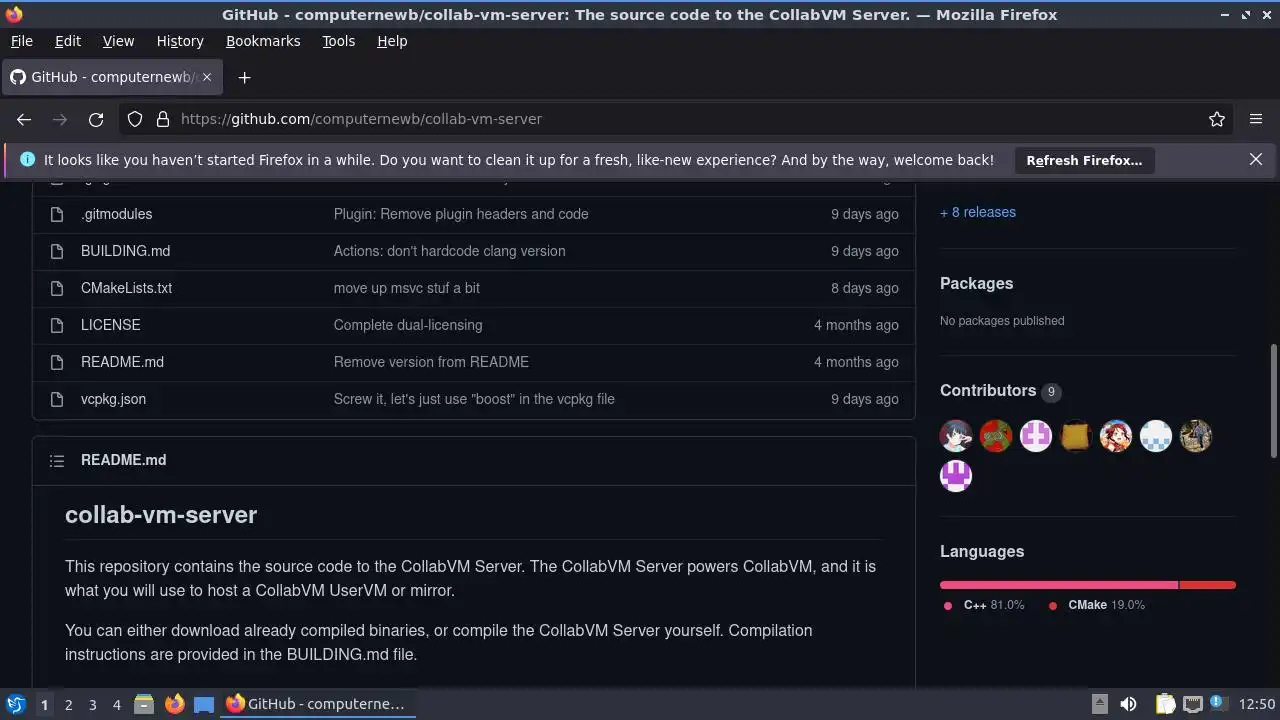The image size is (1280, 720).
Task: Click the C++ 81.0% language link
Action: [x=985, y=605]
